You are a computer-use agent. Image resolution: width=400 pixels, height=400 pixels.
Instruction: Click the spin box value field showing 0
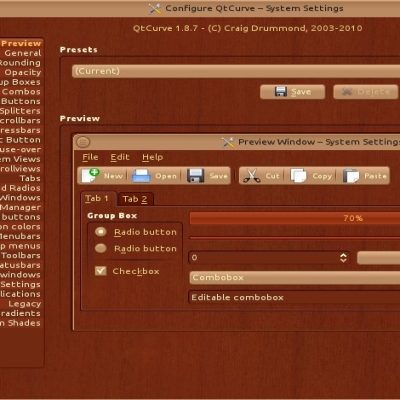coord(263,258)
